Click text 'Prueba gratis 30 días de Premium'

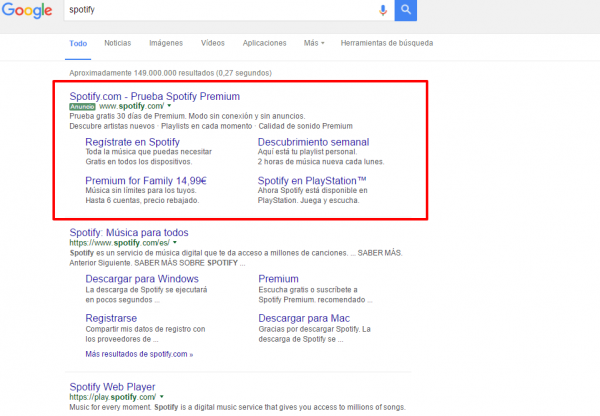tap(128, 116)
